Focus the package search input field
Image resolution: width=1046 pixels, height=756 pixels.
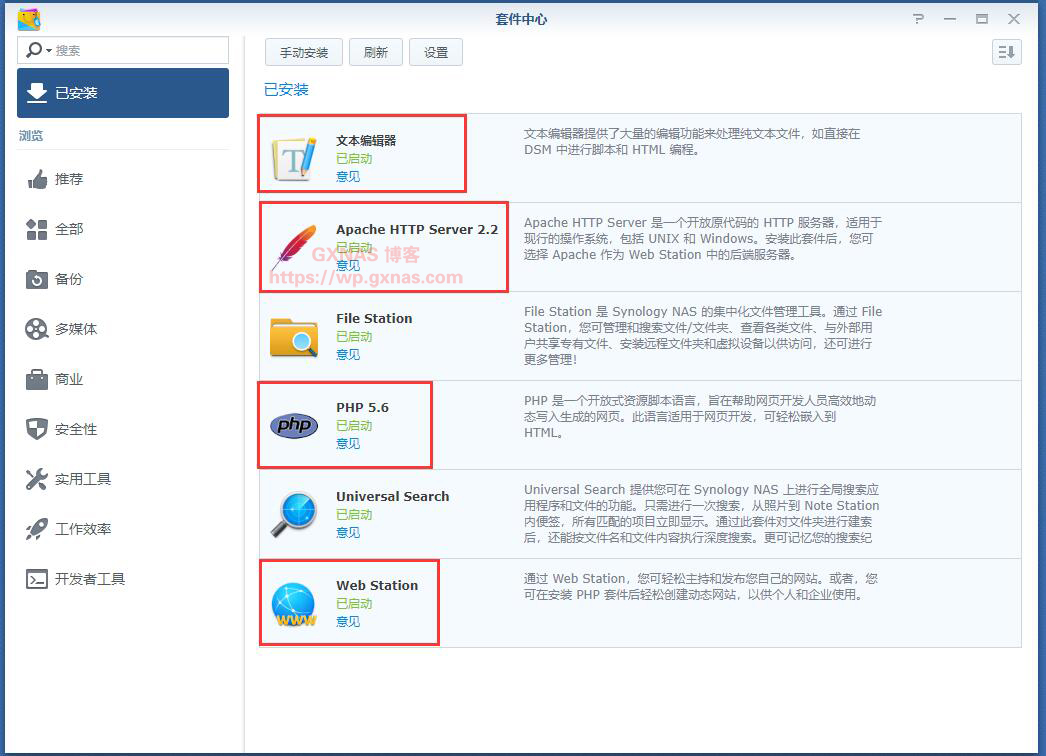tap(138, 50)
